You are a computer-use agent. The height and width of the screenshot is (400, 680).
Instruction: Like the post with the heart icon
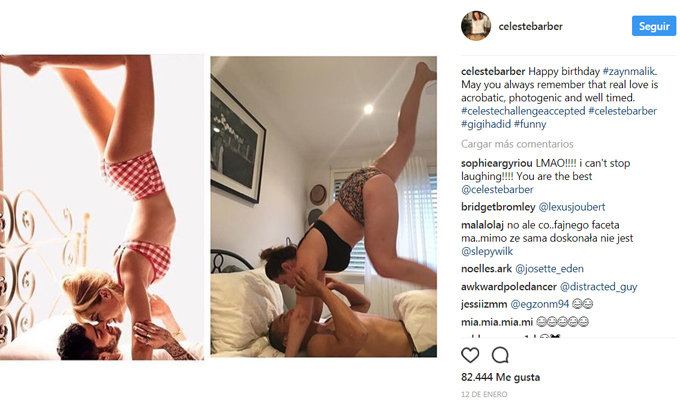click(470, 355)
